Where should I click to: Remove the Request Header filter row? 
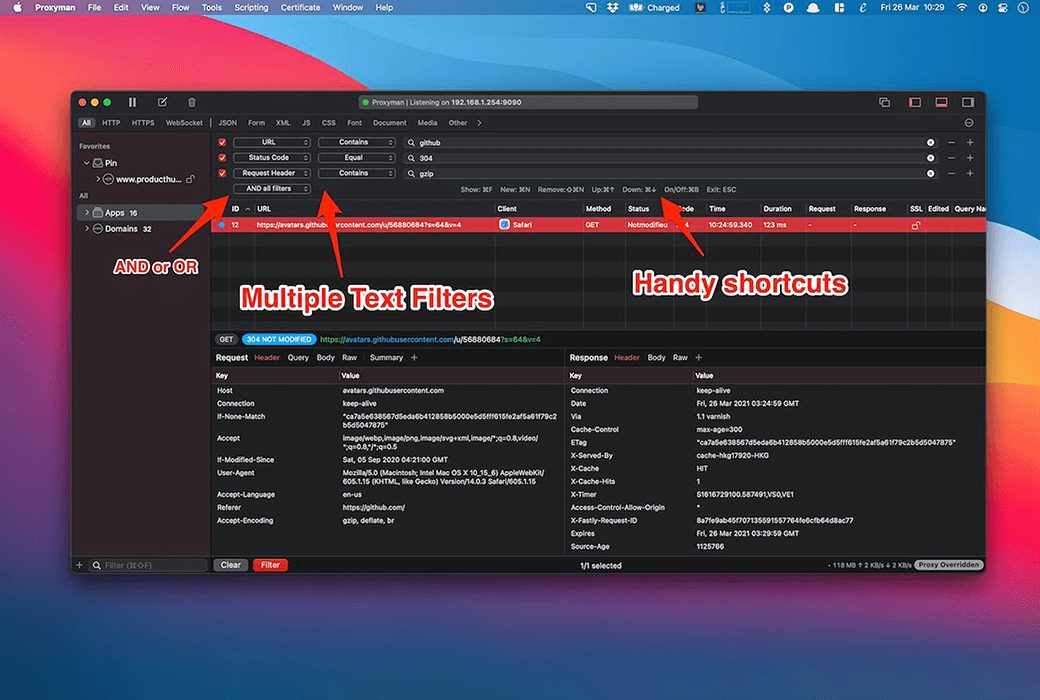(x=952, y=173)
